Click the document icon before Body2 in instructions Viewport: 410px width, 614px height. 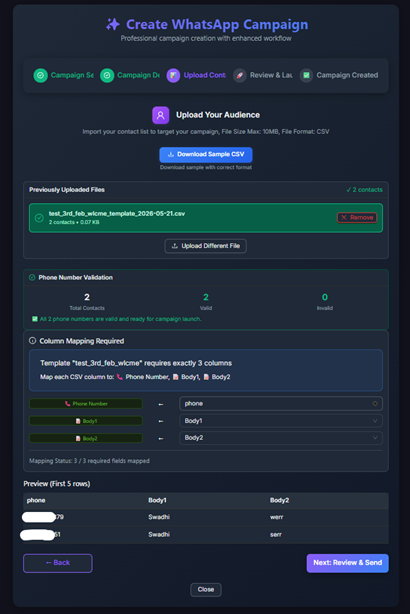tap(206, 377)
